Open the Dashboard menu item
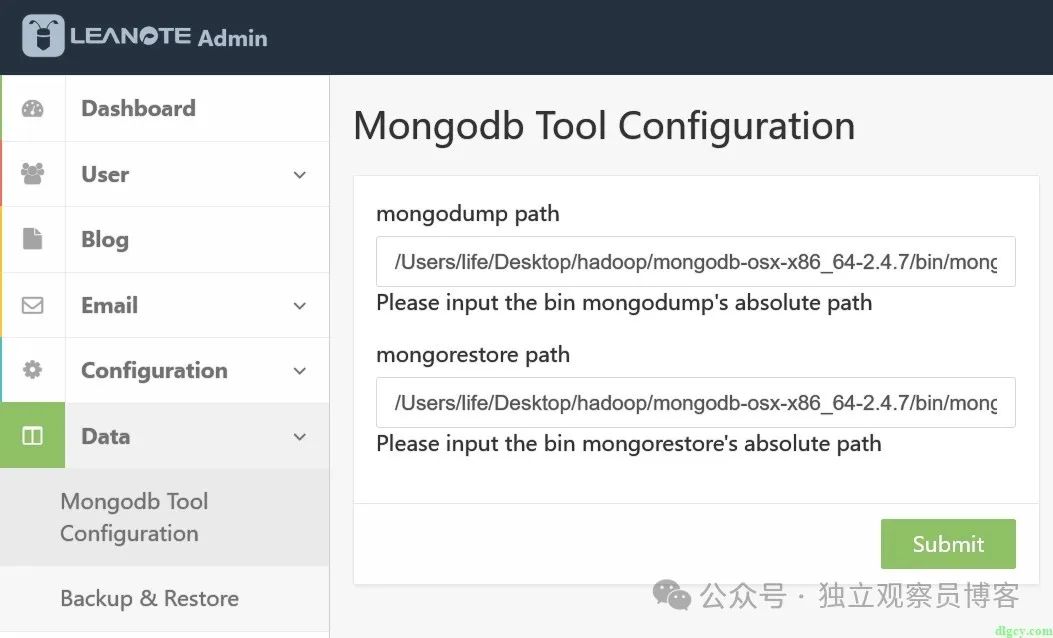 click(x=165, y=108)
